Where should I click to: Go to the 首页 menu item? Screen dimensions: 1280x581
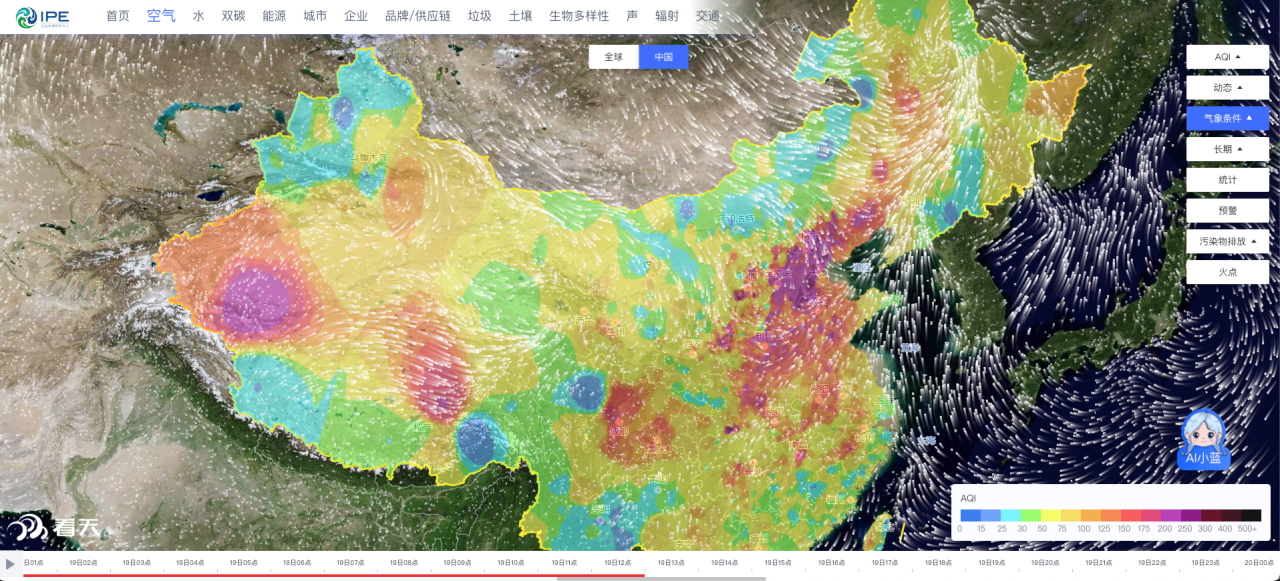point(118,16)
